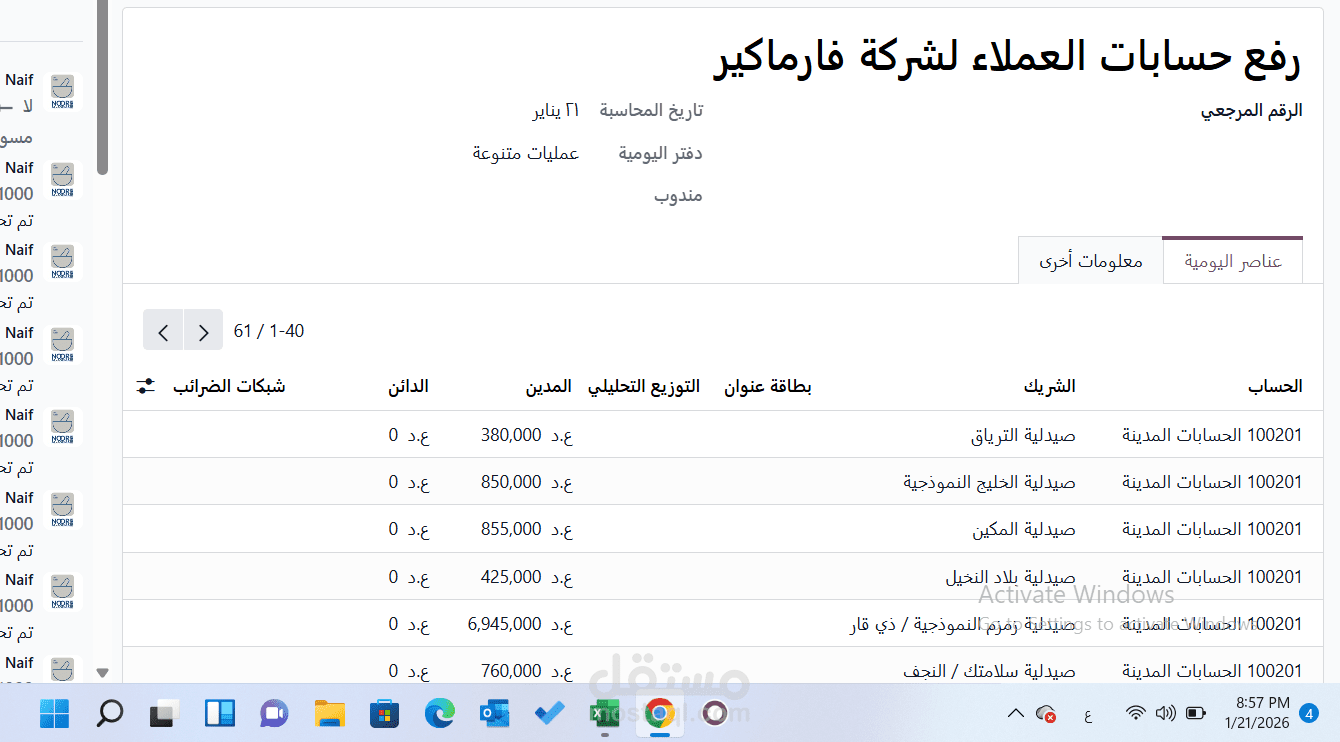Sort by بطاقة عنوان column header
The image size is (1340, 742).
click(767, 386)
